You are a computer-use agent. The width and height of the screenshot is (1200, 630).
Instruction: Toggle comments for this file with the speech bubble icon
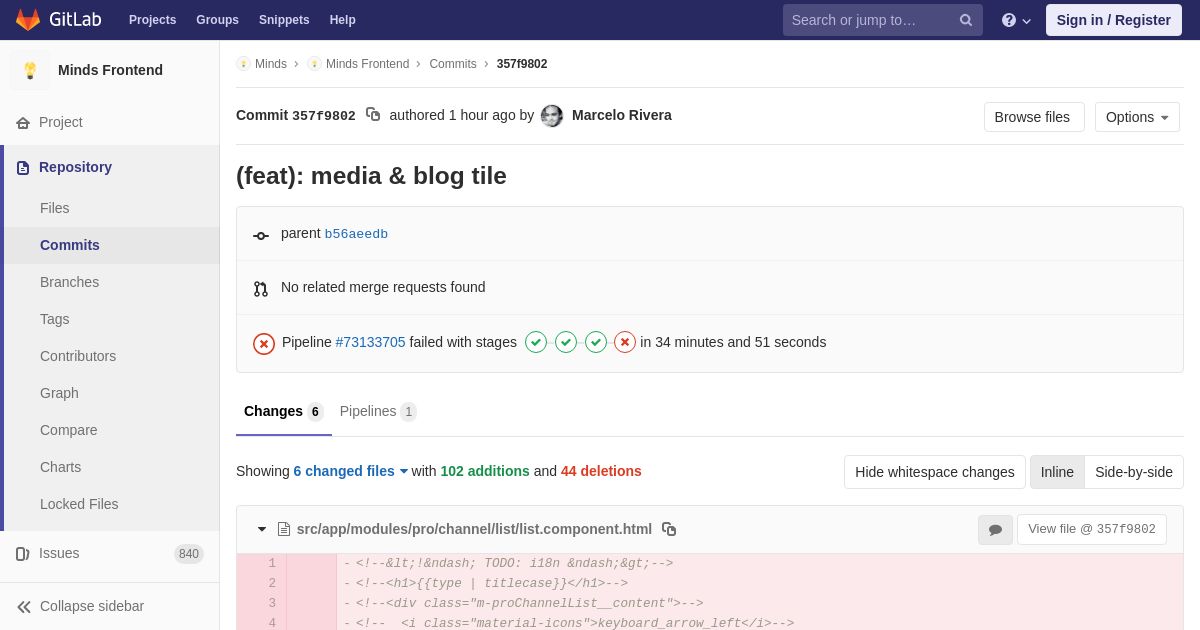coord(995,530)
